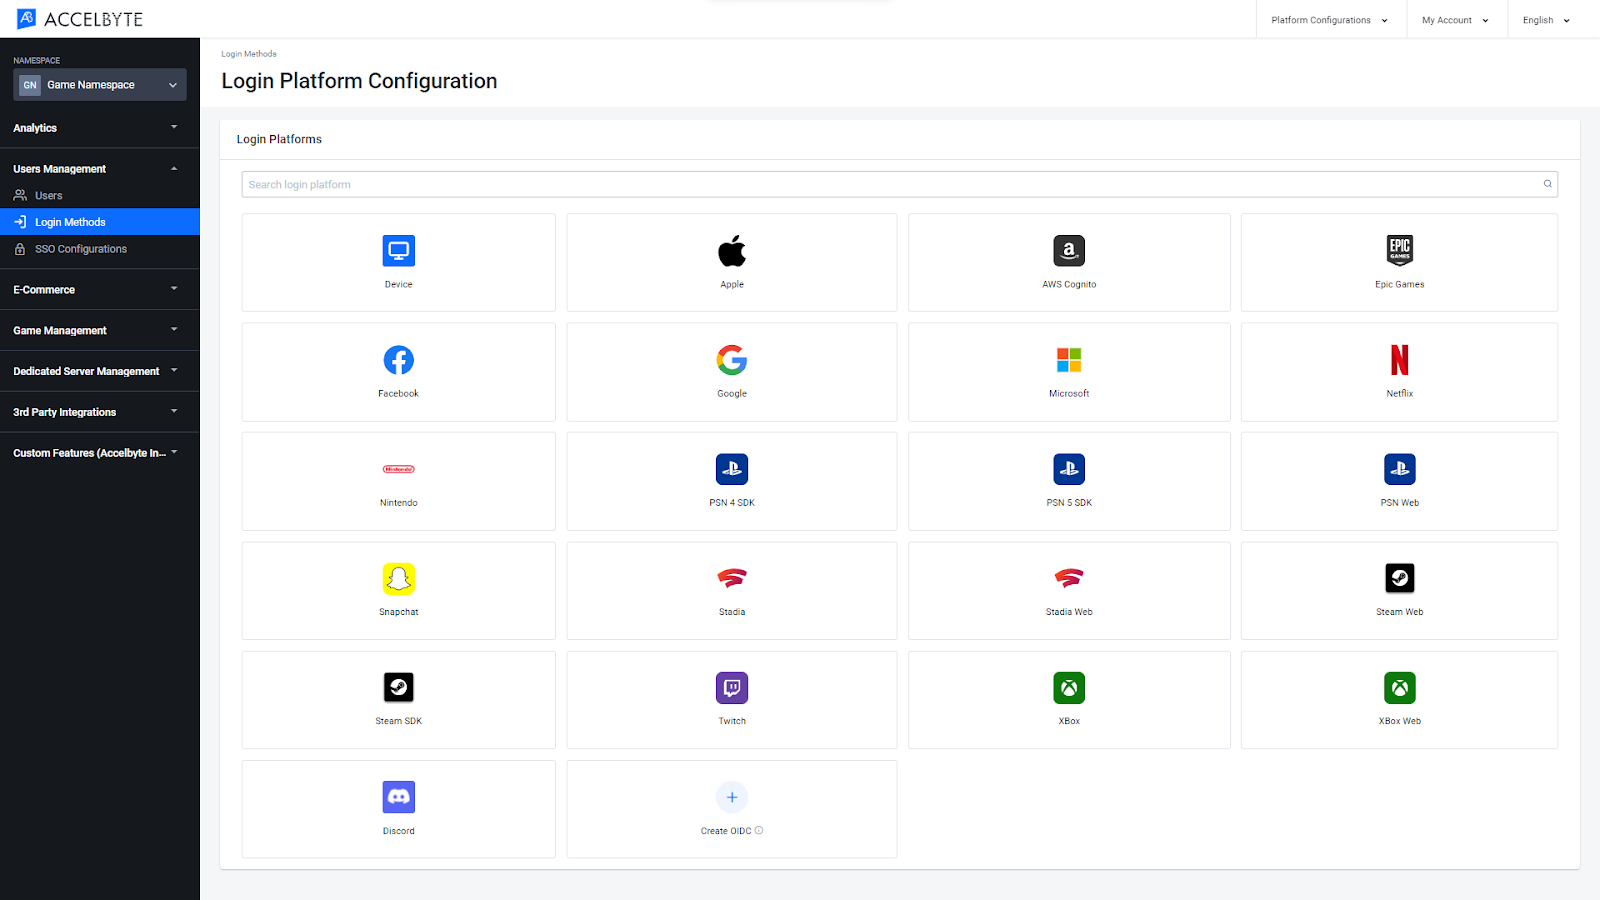Click the Netflix label text

point(1399,394)
